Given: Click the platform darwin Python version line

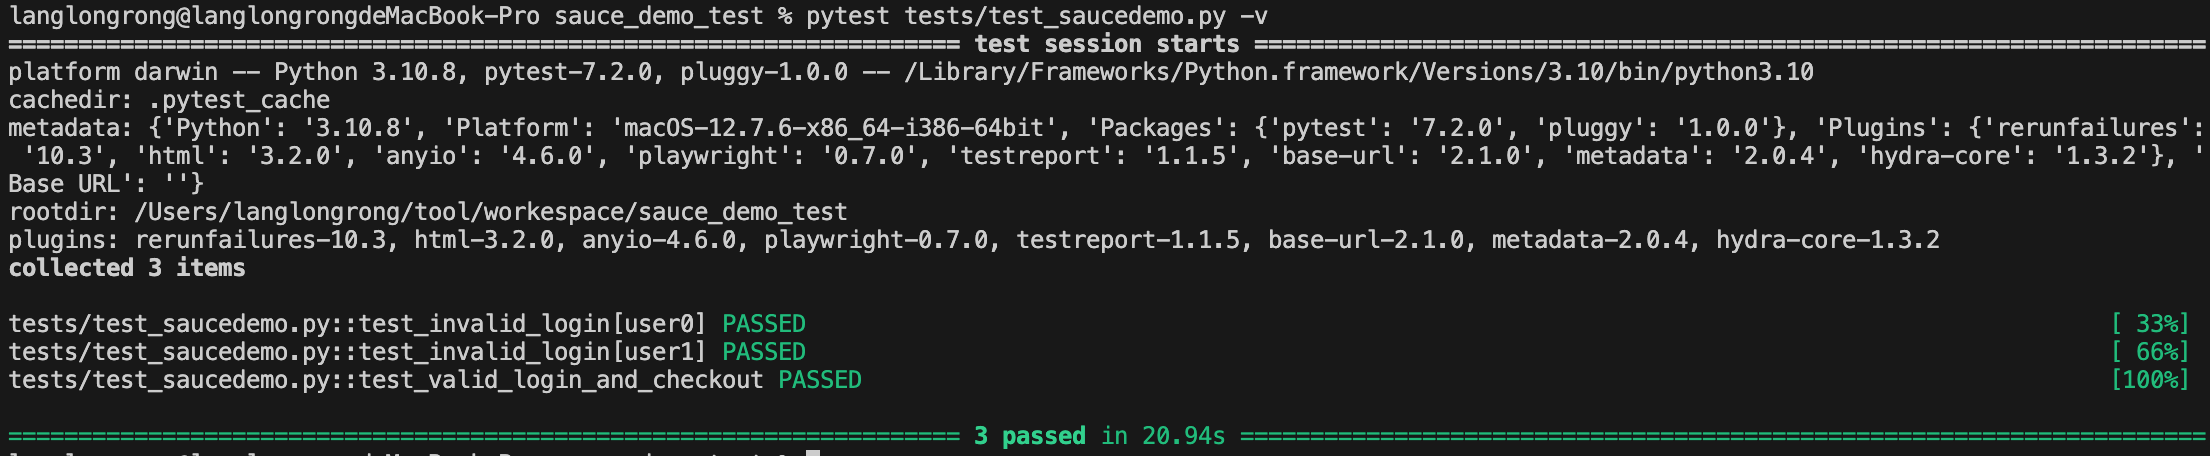Looking at the screenshot, I should tap(911, 72).
